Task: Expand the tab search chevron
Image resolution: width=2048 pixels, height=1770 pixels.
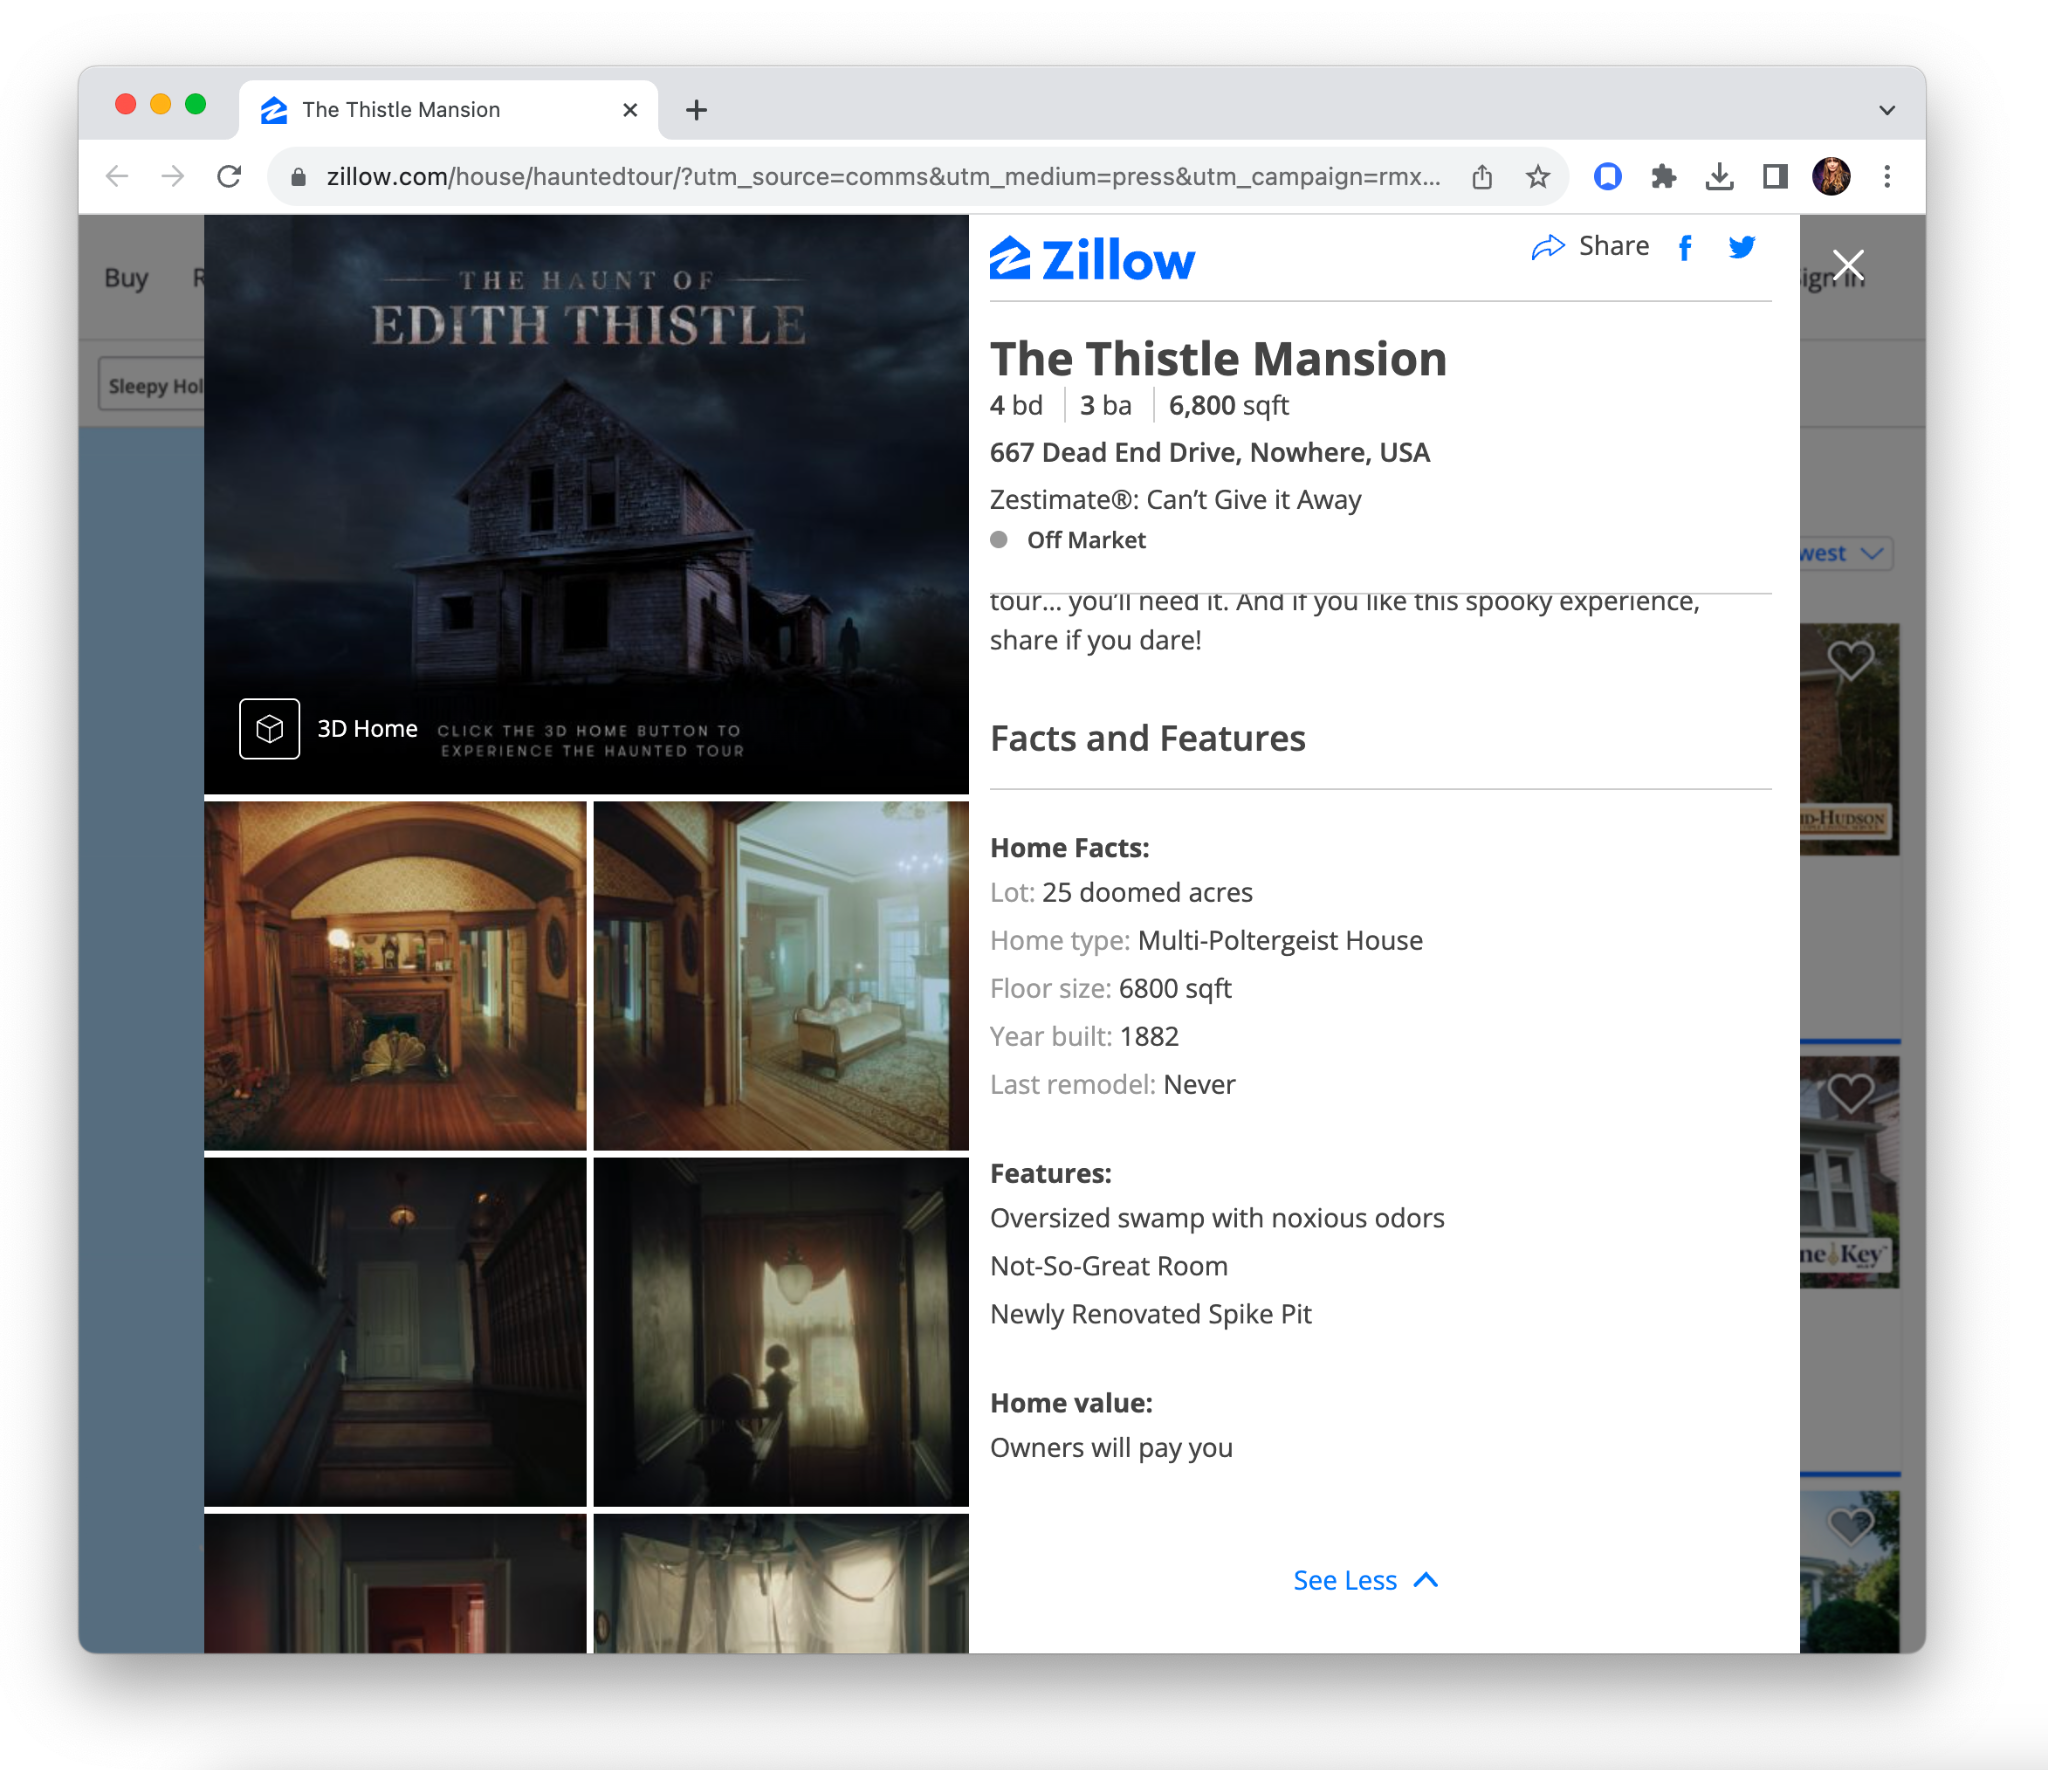Action: click(1887, 110)
